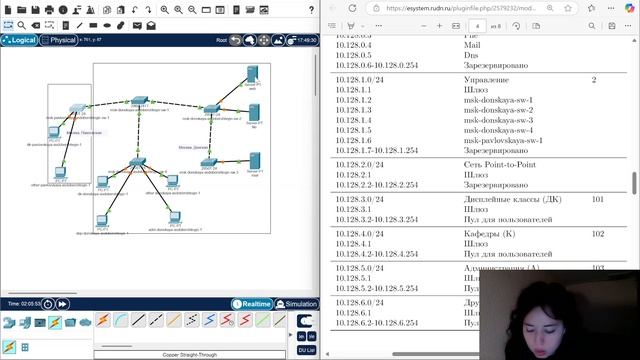
Task: Pick the orange Fiber cable
Action: click(174, 320)
